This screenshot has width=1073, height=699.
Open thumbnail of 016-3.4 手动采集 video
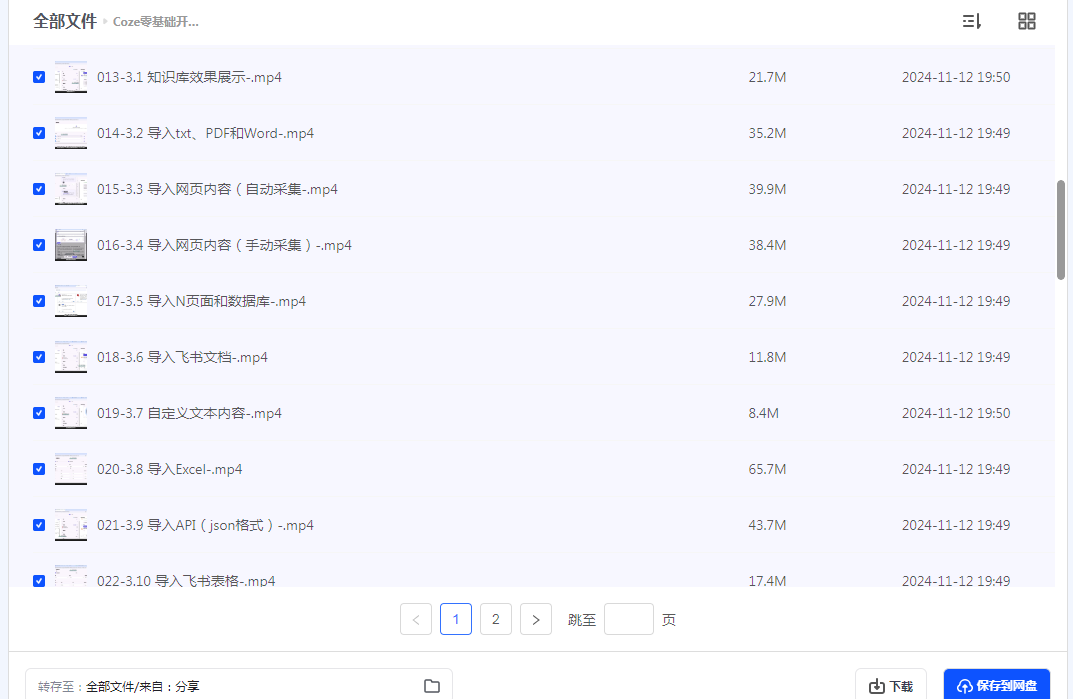[x=71, y=245]
